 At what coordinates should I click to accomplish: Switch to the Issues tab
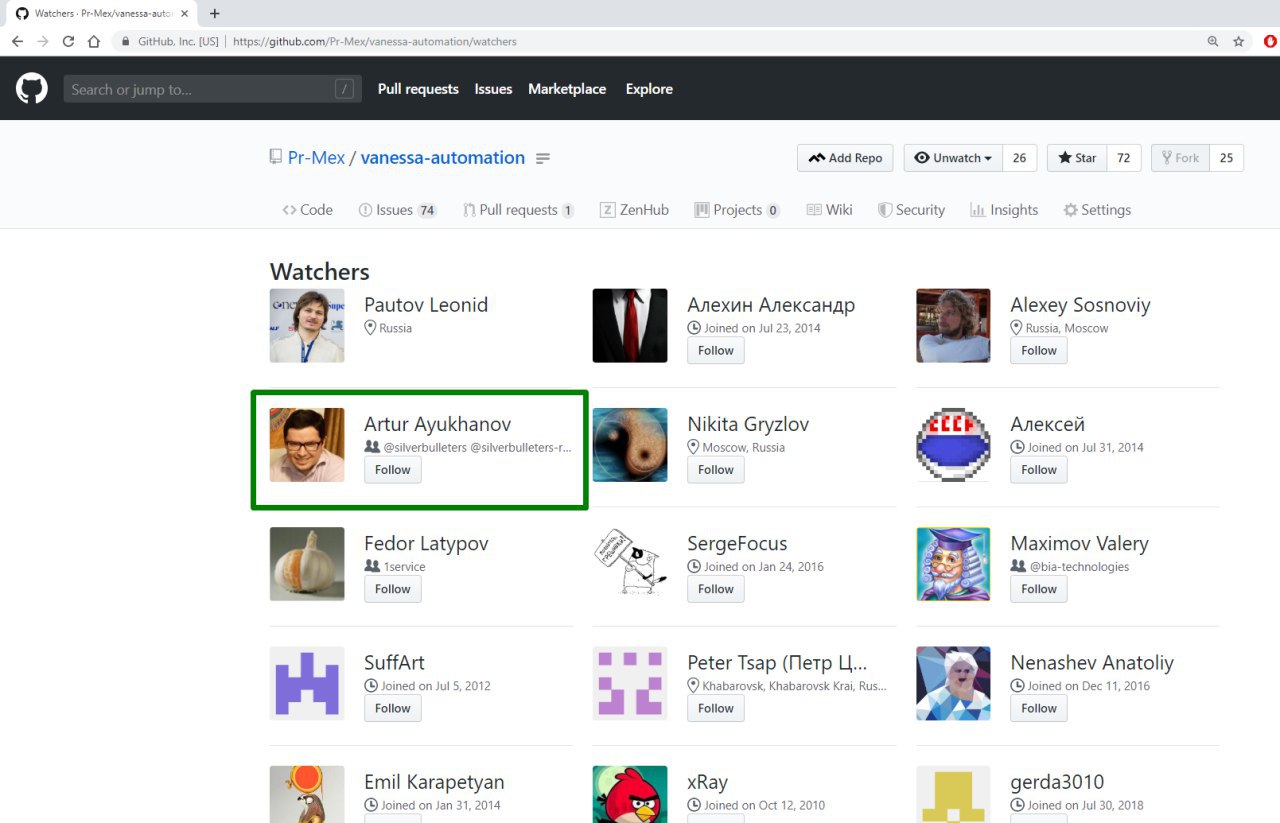point(398,210)
